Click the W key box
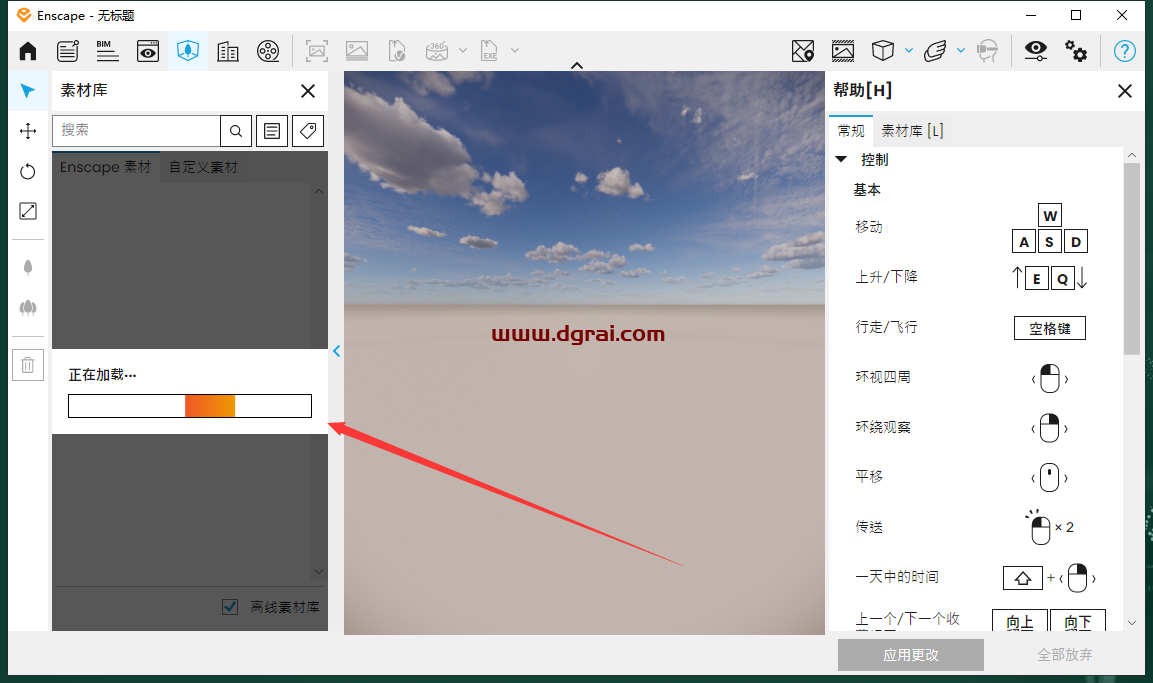This screenshot has height=683, width=1153. click(x=1050, y=215)
